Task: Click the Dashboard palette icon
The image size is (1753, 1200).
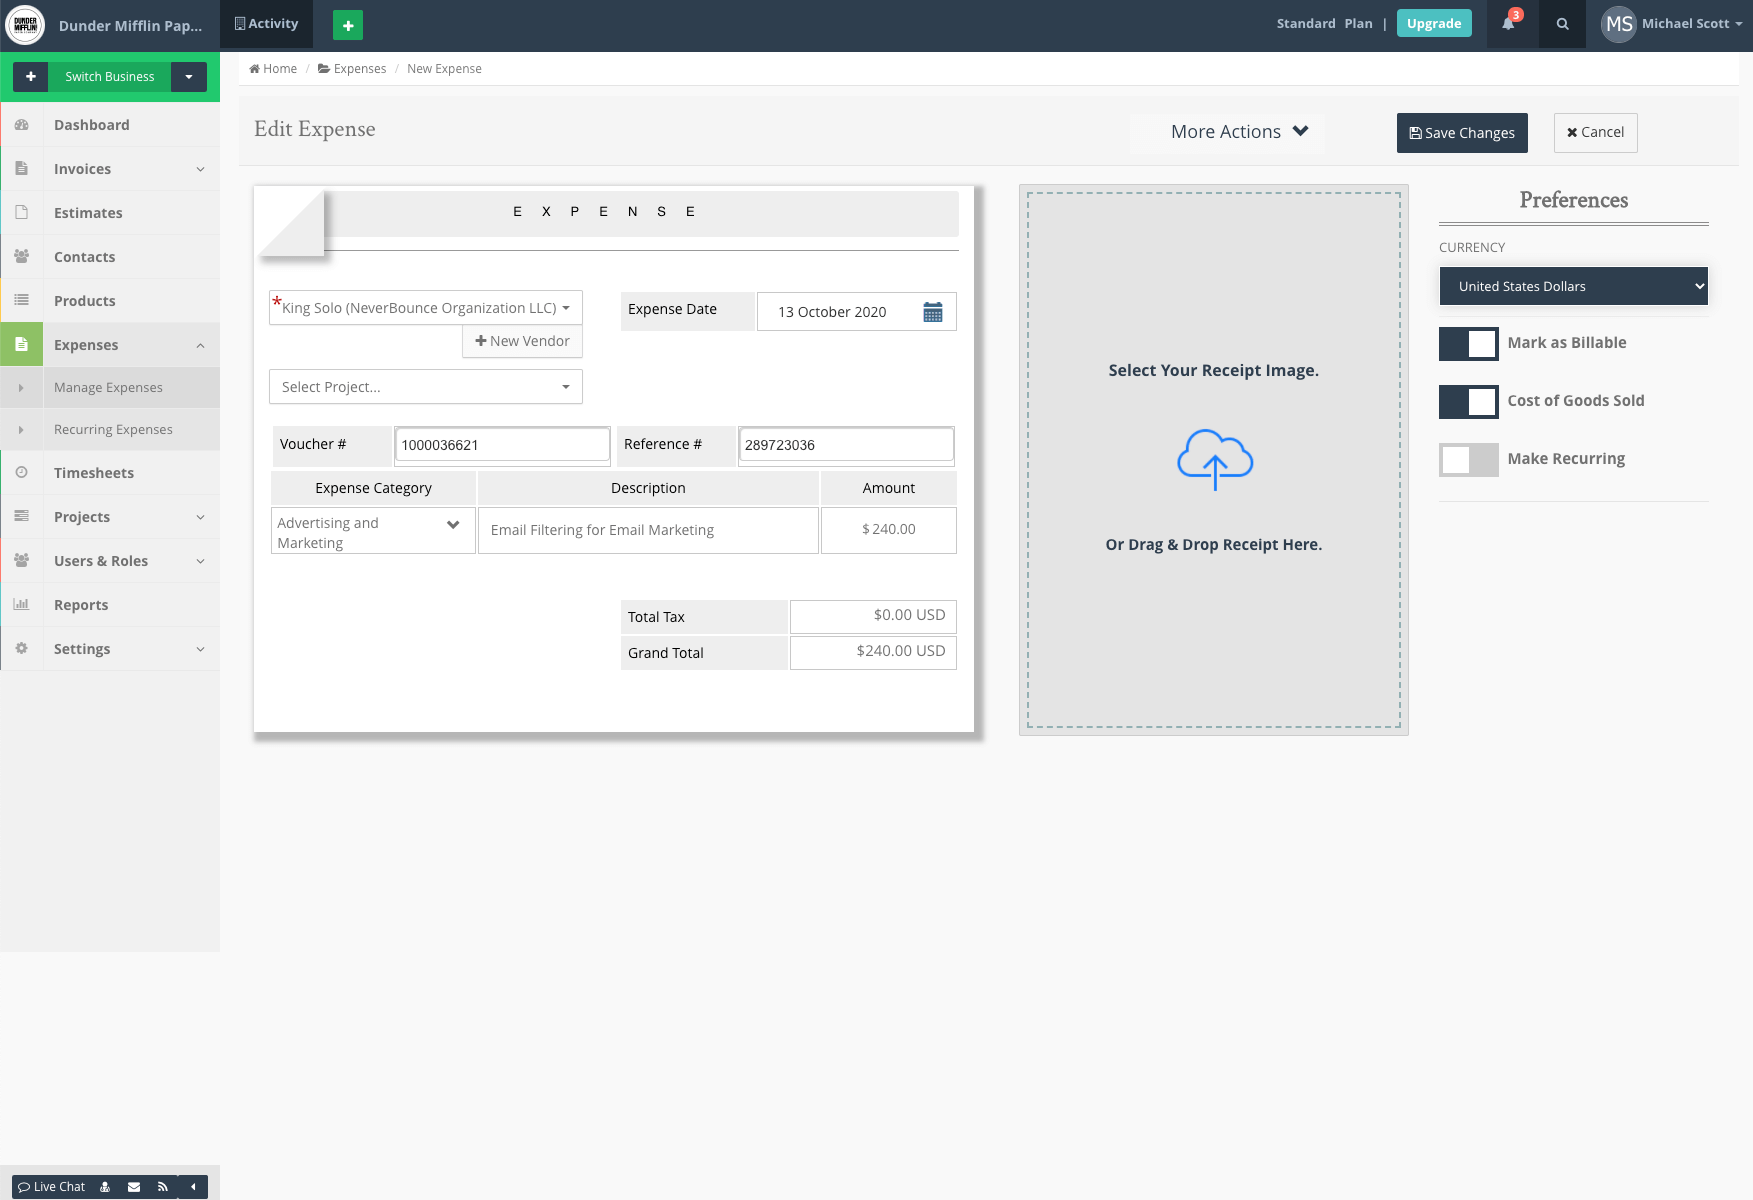Action: click(x=22, y=125)
